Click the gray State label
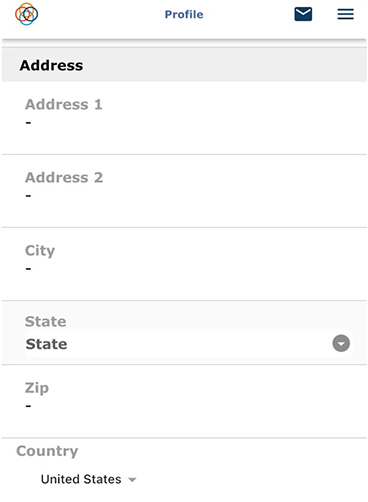Image resolution: width=368 pixels, height=502 pixels. [x=45, y=321]
